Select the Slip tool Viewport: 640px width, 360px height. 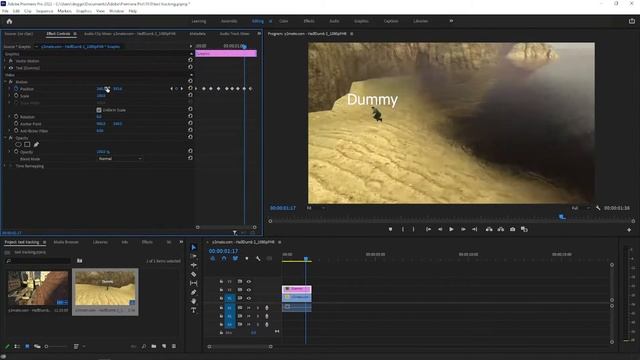coord(193,283)
